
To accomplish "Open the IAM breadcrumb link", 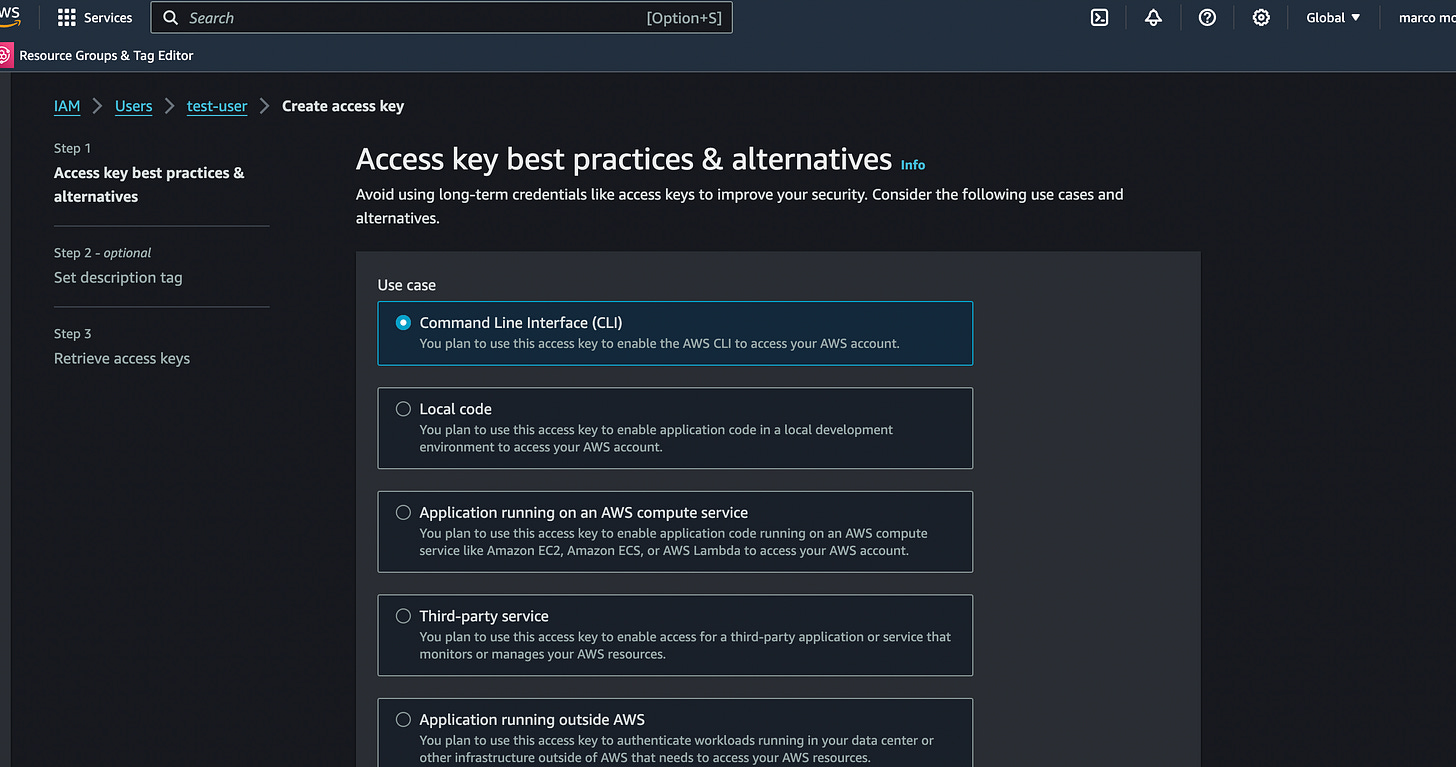I will [67, 106].
